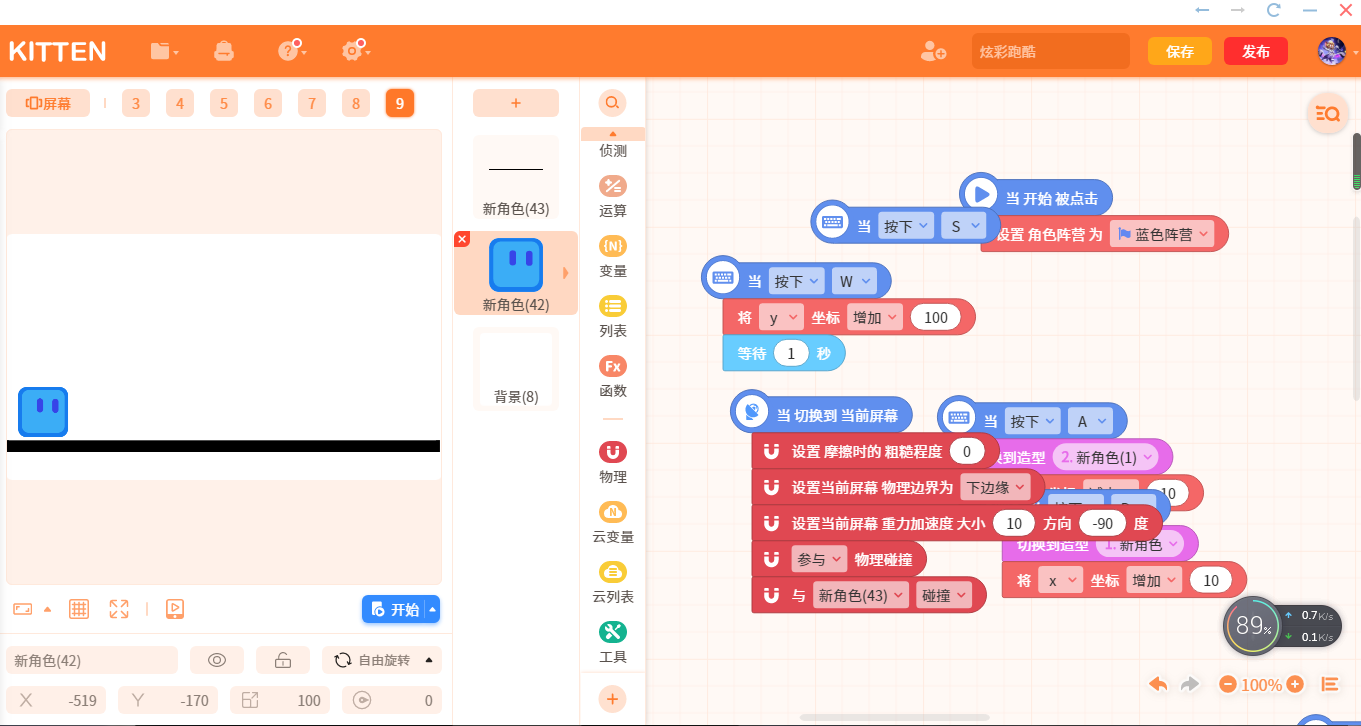Open the 碰撞 dropdown in the block
Image resolution: width=1361 pixels, height=726 pixels.
pyautogui.click(x=944, y=595)
